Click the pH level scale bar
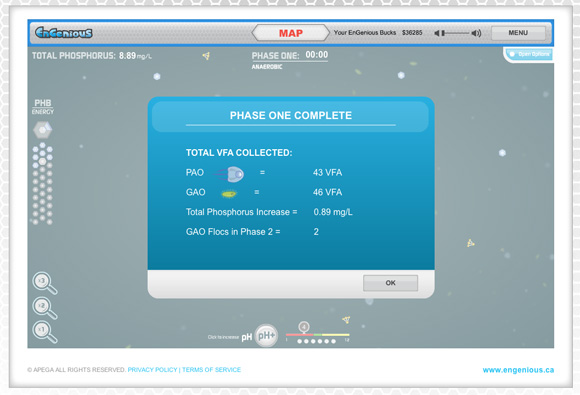This screenshot has height=395, width=580. click(x=317, y=335)
